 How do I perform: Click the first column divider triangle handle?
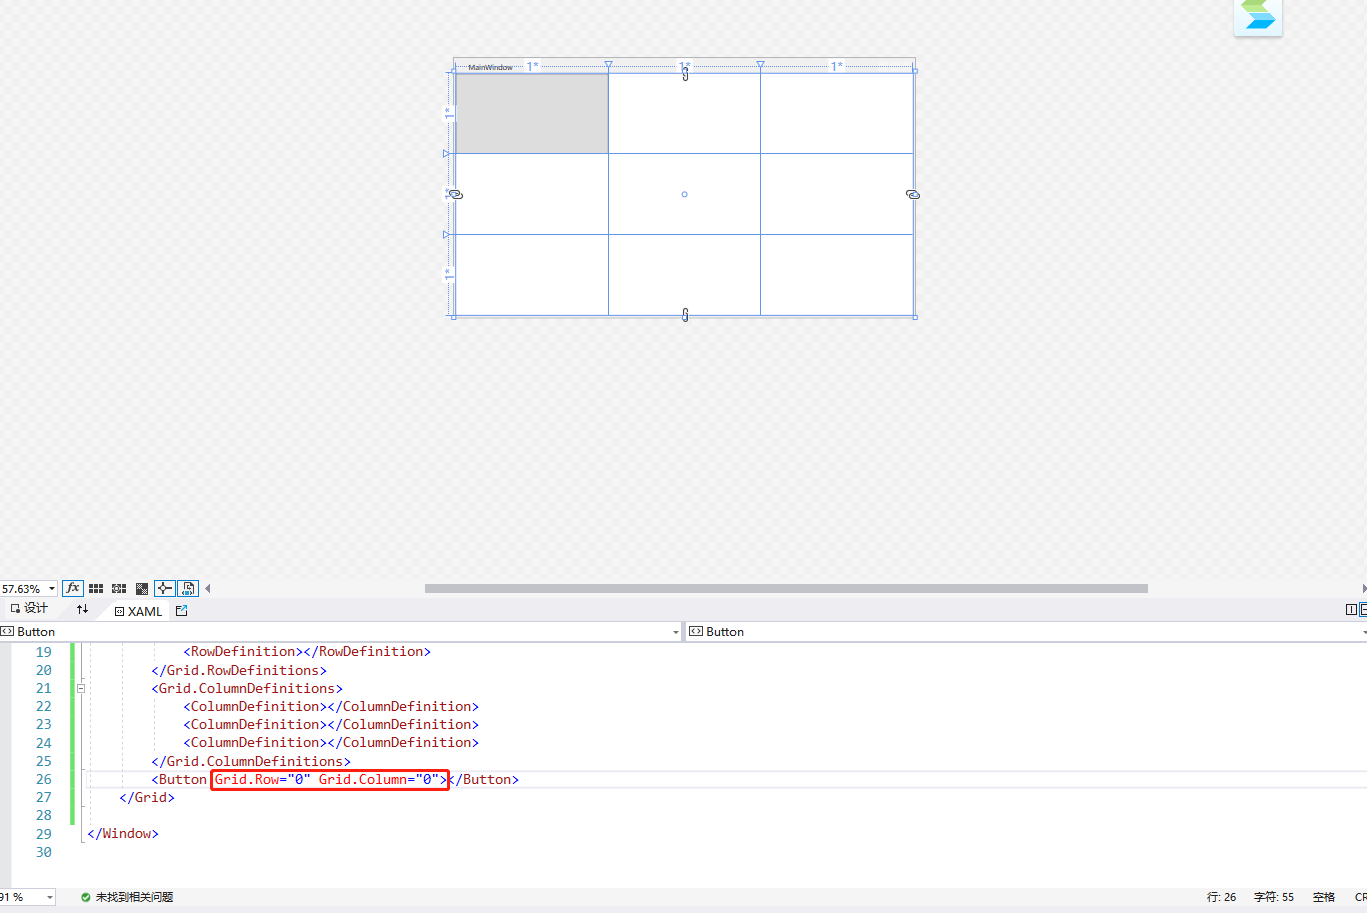608,65
